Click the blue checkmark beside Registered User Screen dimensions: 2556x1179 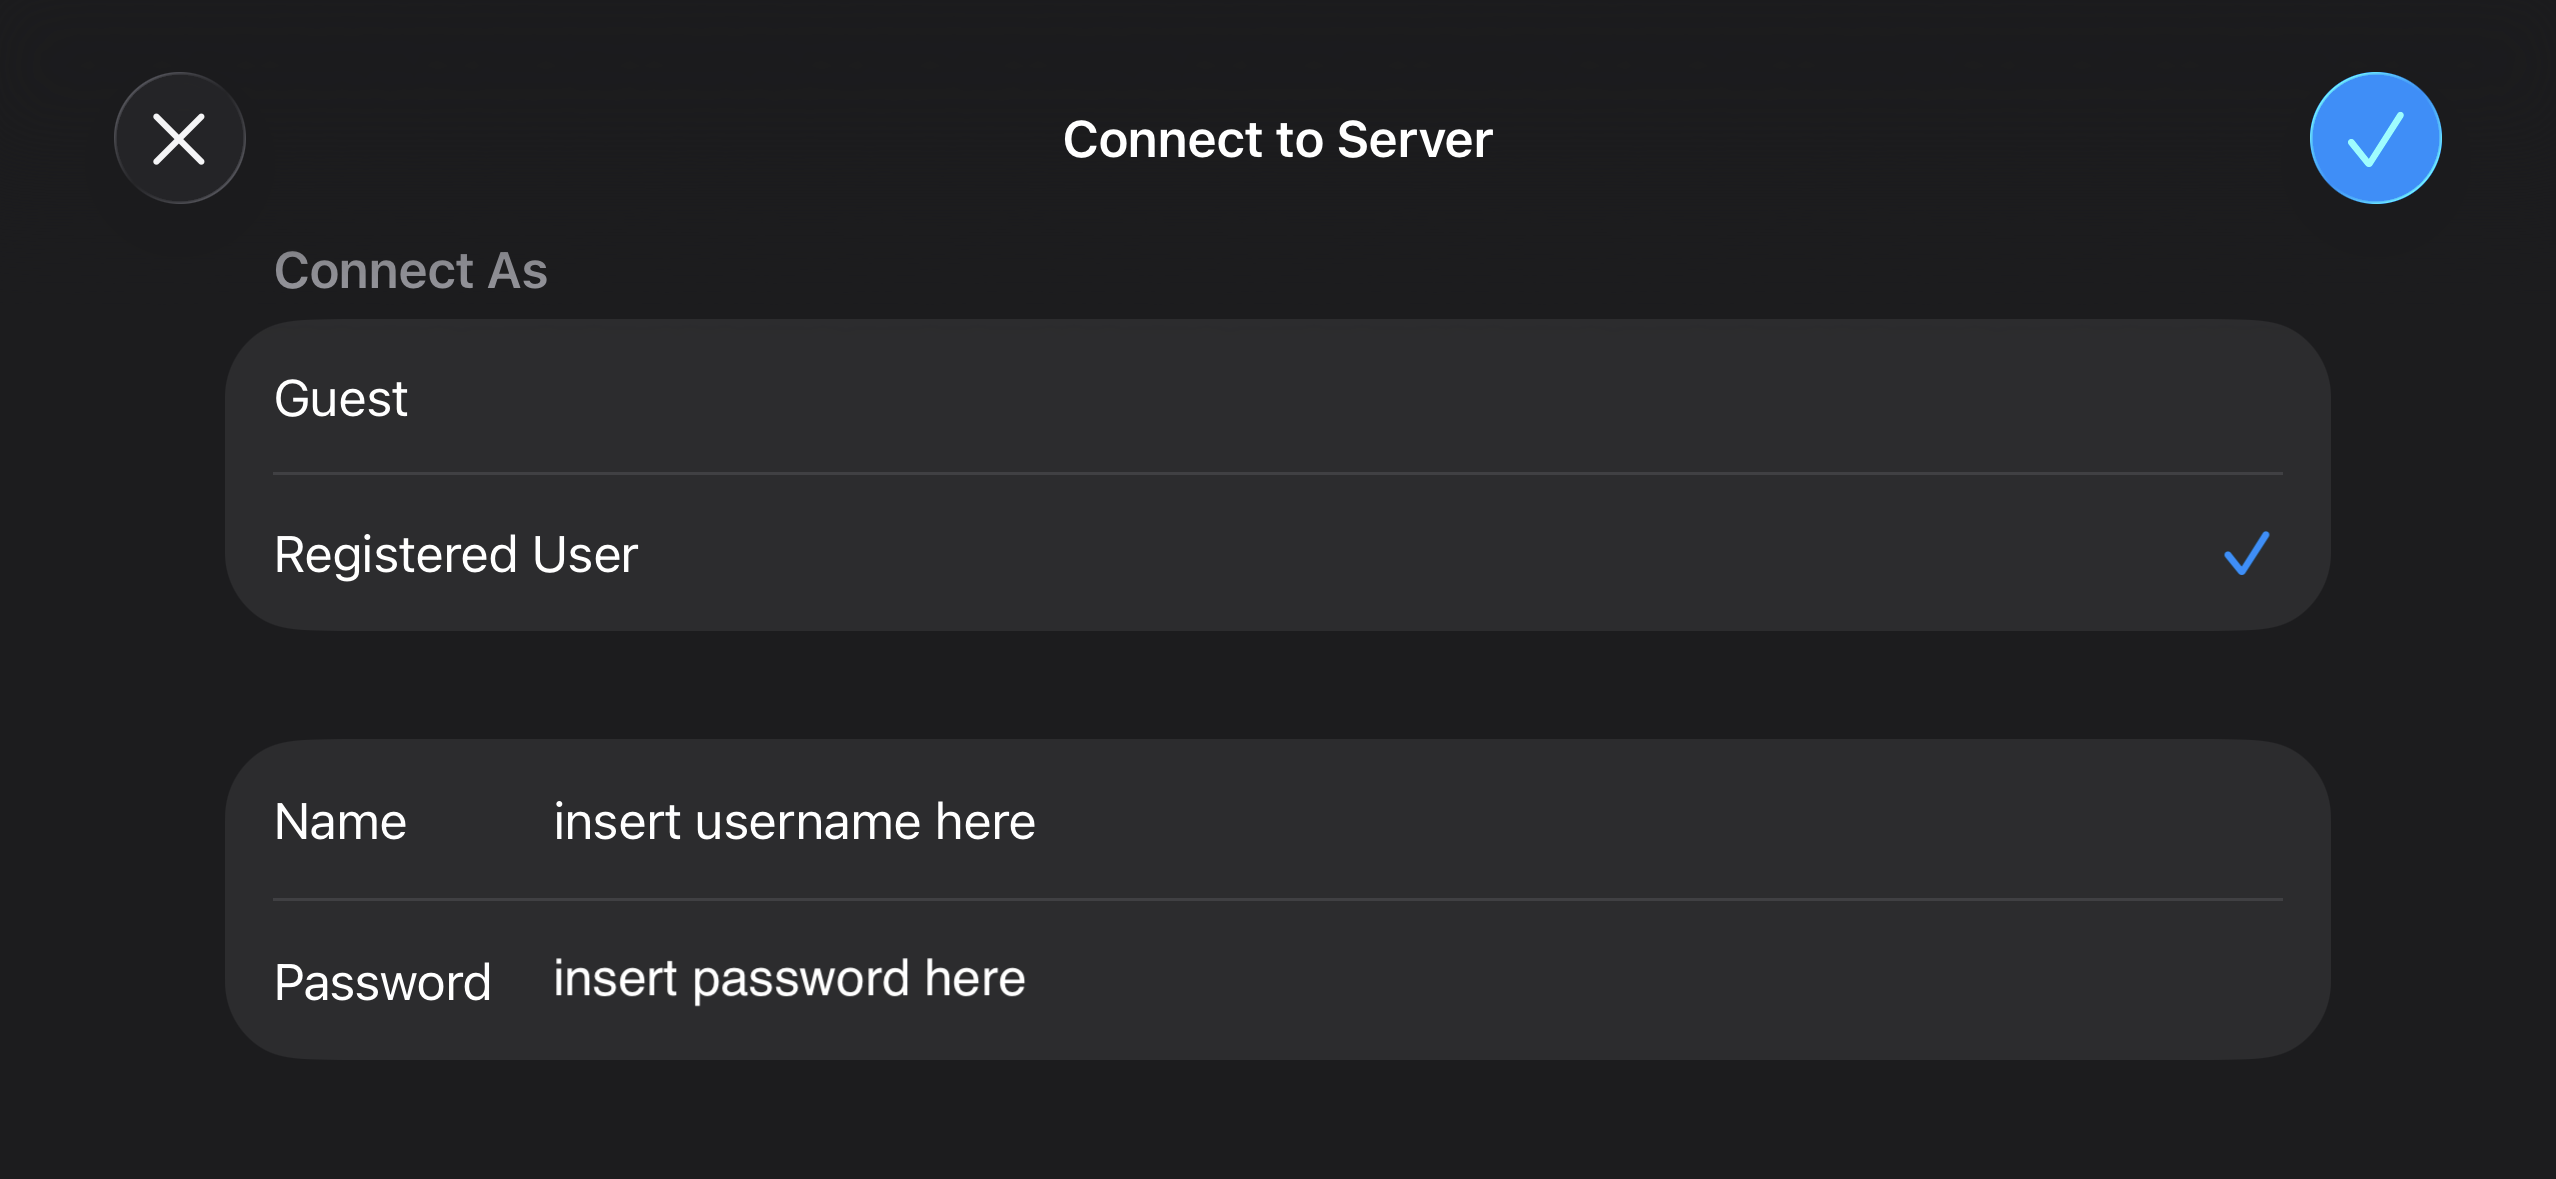pyautogui.click(x=2246, y=553)
